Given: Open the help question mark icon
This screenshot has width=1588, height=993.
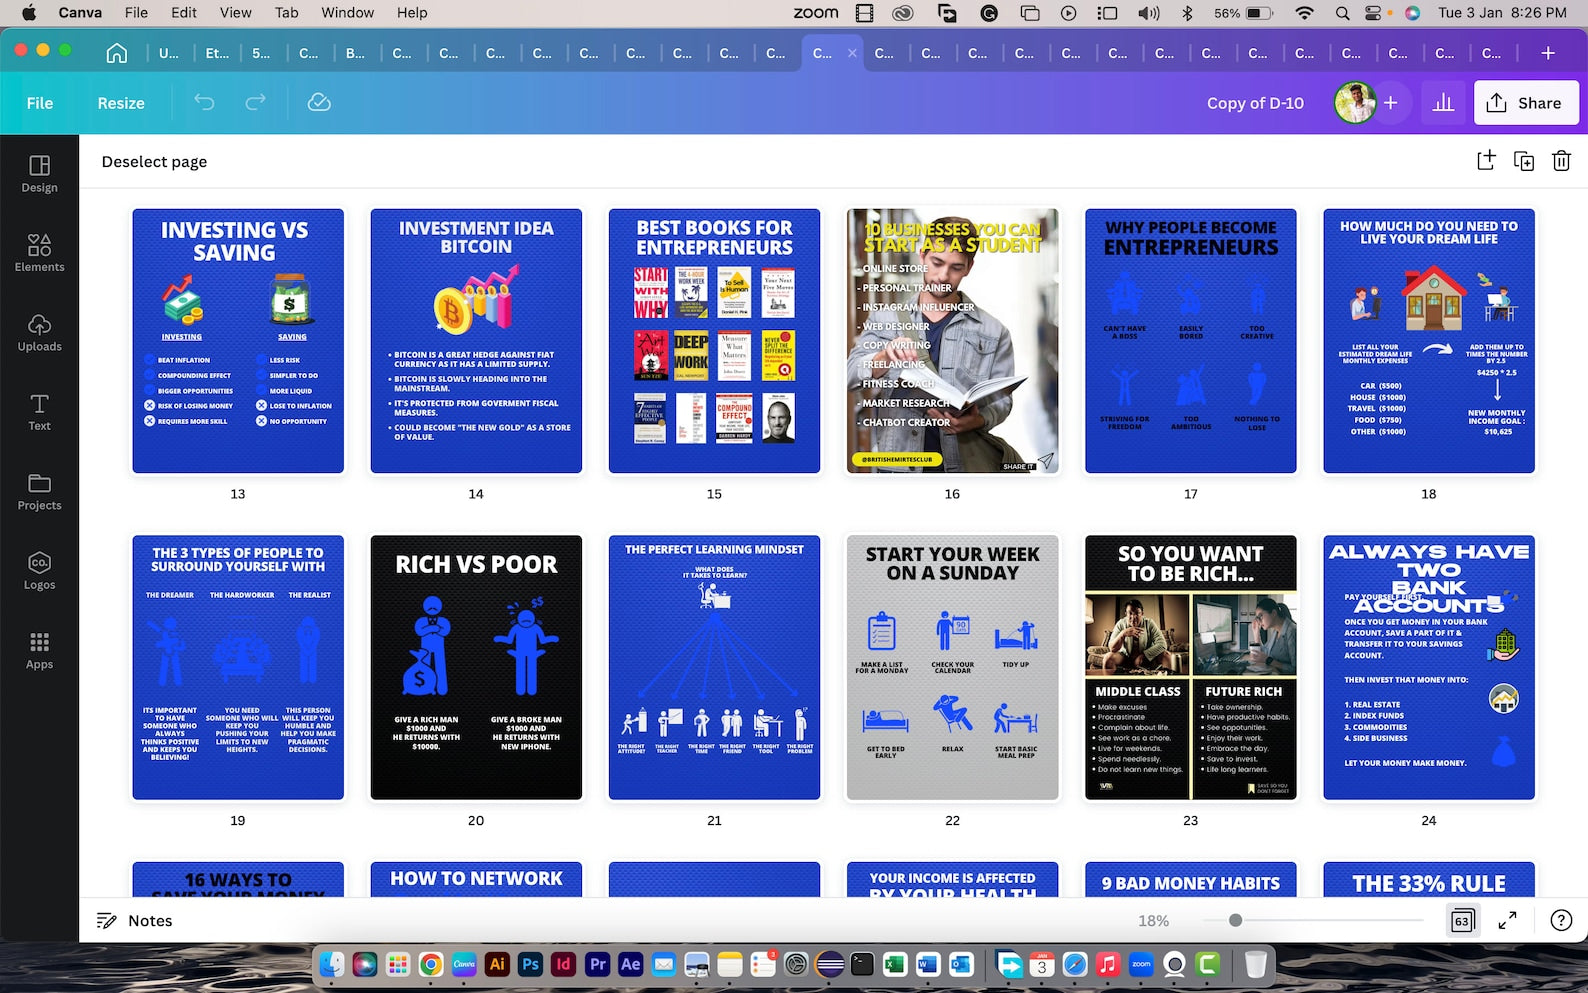Looking at the screenshot, I should coord(1561,920).
